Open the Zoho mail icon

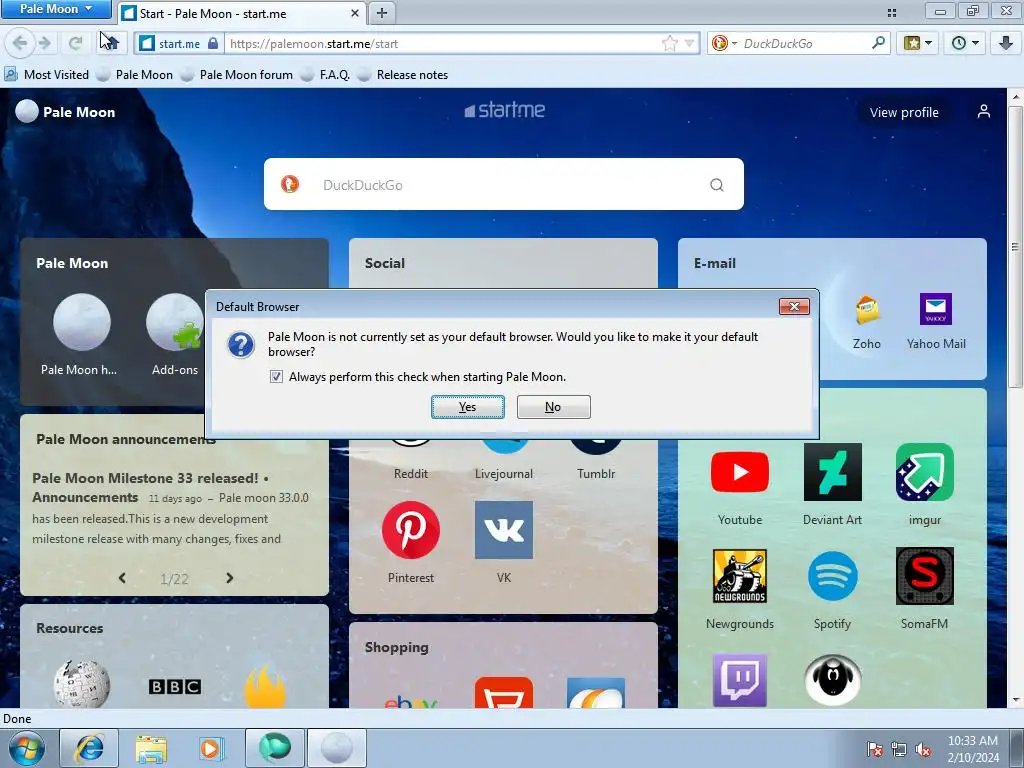click(867, 310)
